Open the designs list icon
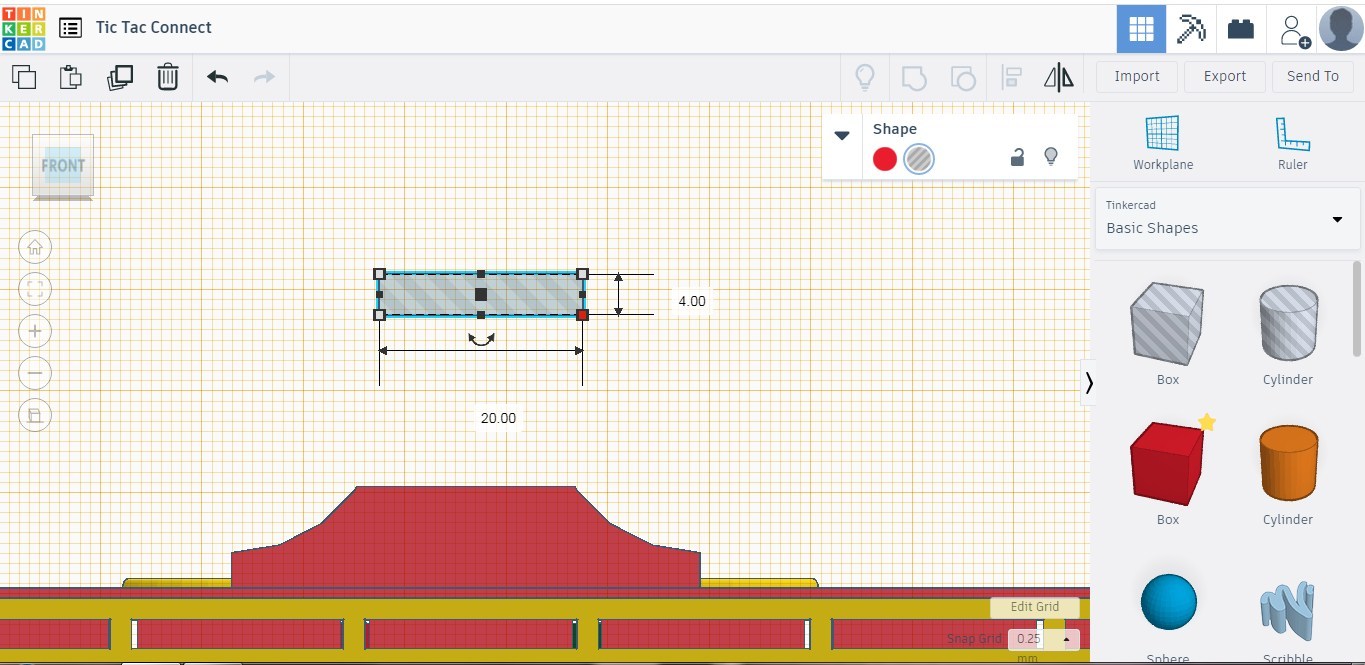The width and height of the screenshot is (1365, 665). [x=70, y=27]
